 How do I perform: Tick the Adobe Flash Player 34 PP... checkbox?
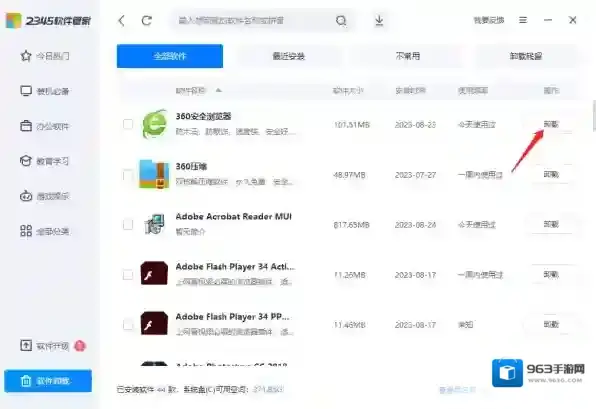tap(128, 325)
